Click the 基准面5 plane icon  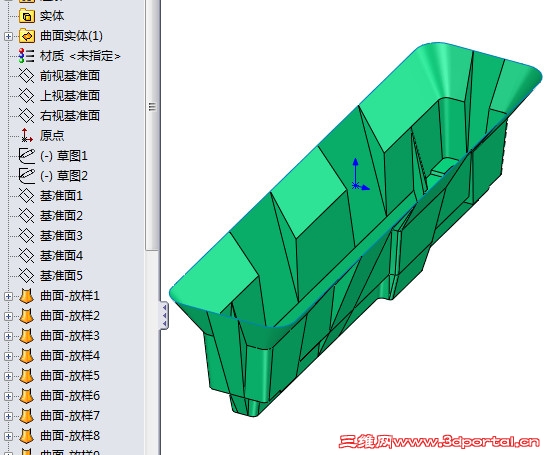tap(27, 276)
